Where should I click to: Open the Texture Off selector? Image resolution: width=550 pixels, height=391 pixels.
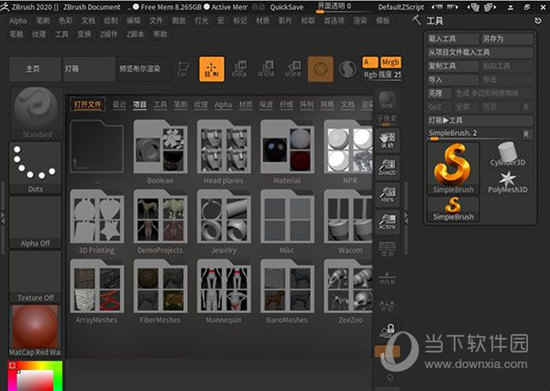35,277
